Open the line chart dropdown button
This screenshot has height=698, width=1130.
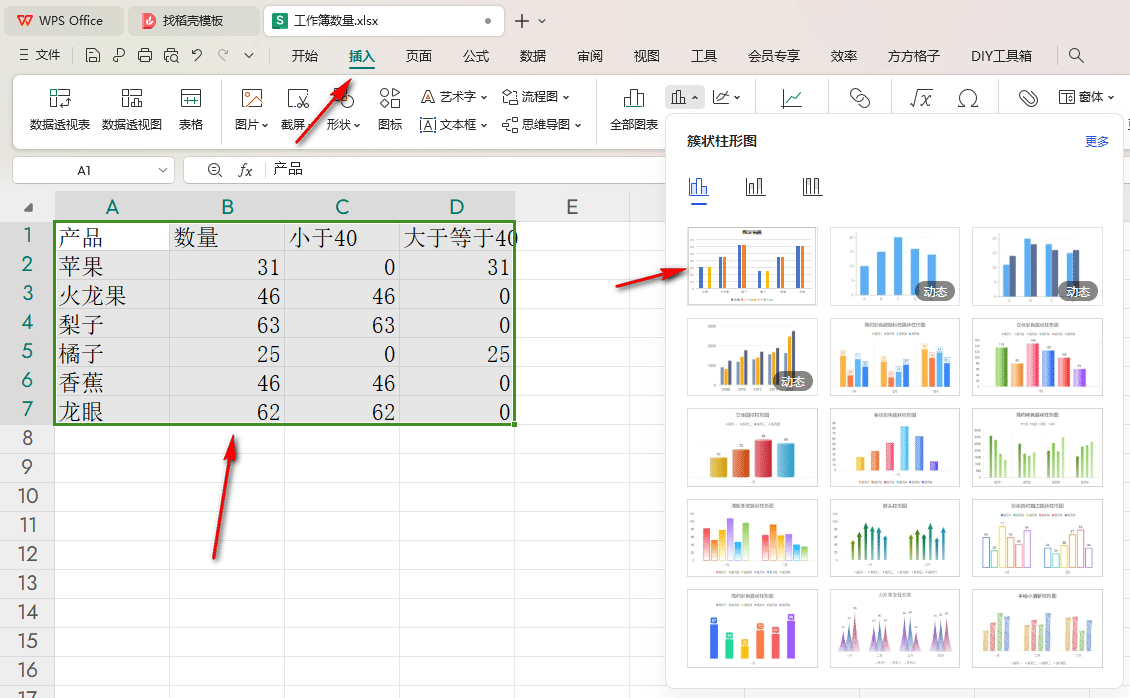point(726,97)
